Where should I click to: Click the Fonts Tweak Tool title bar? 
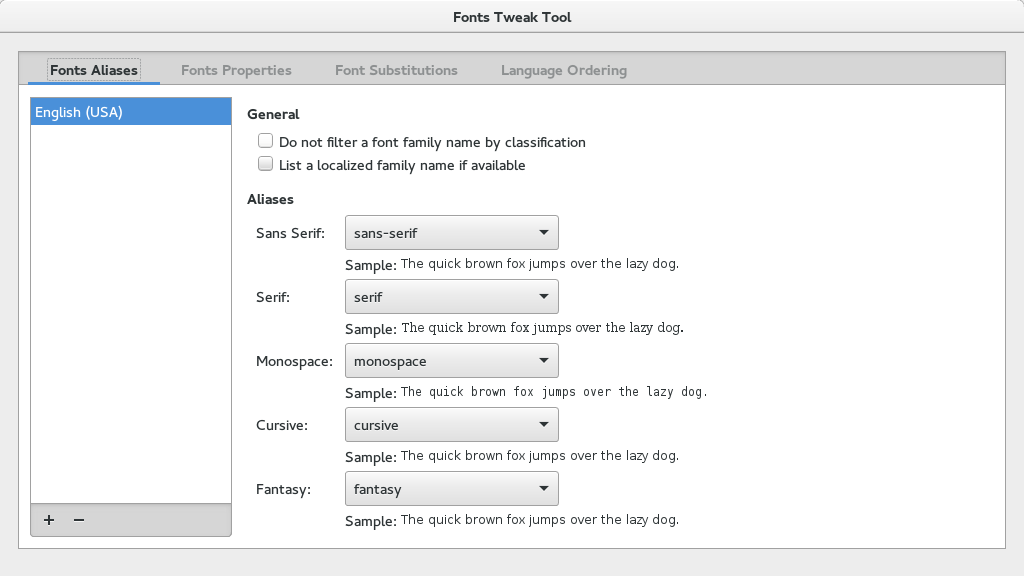click(512, 17)
